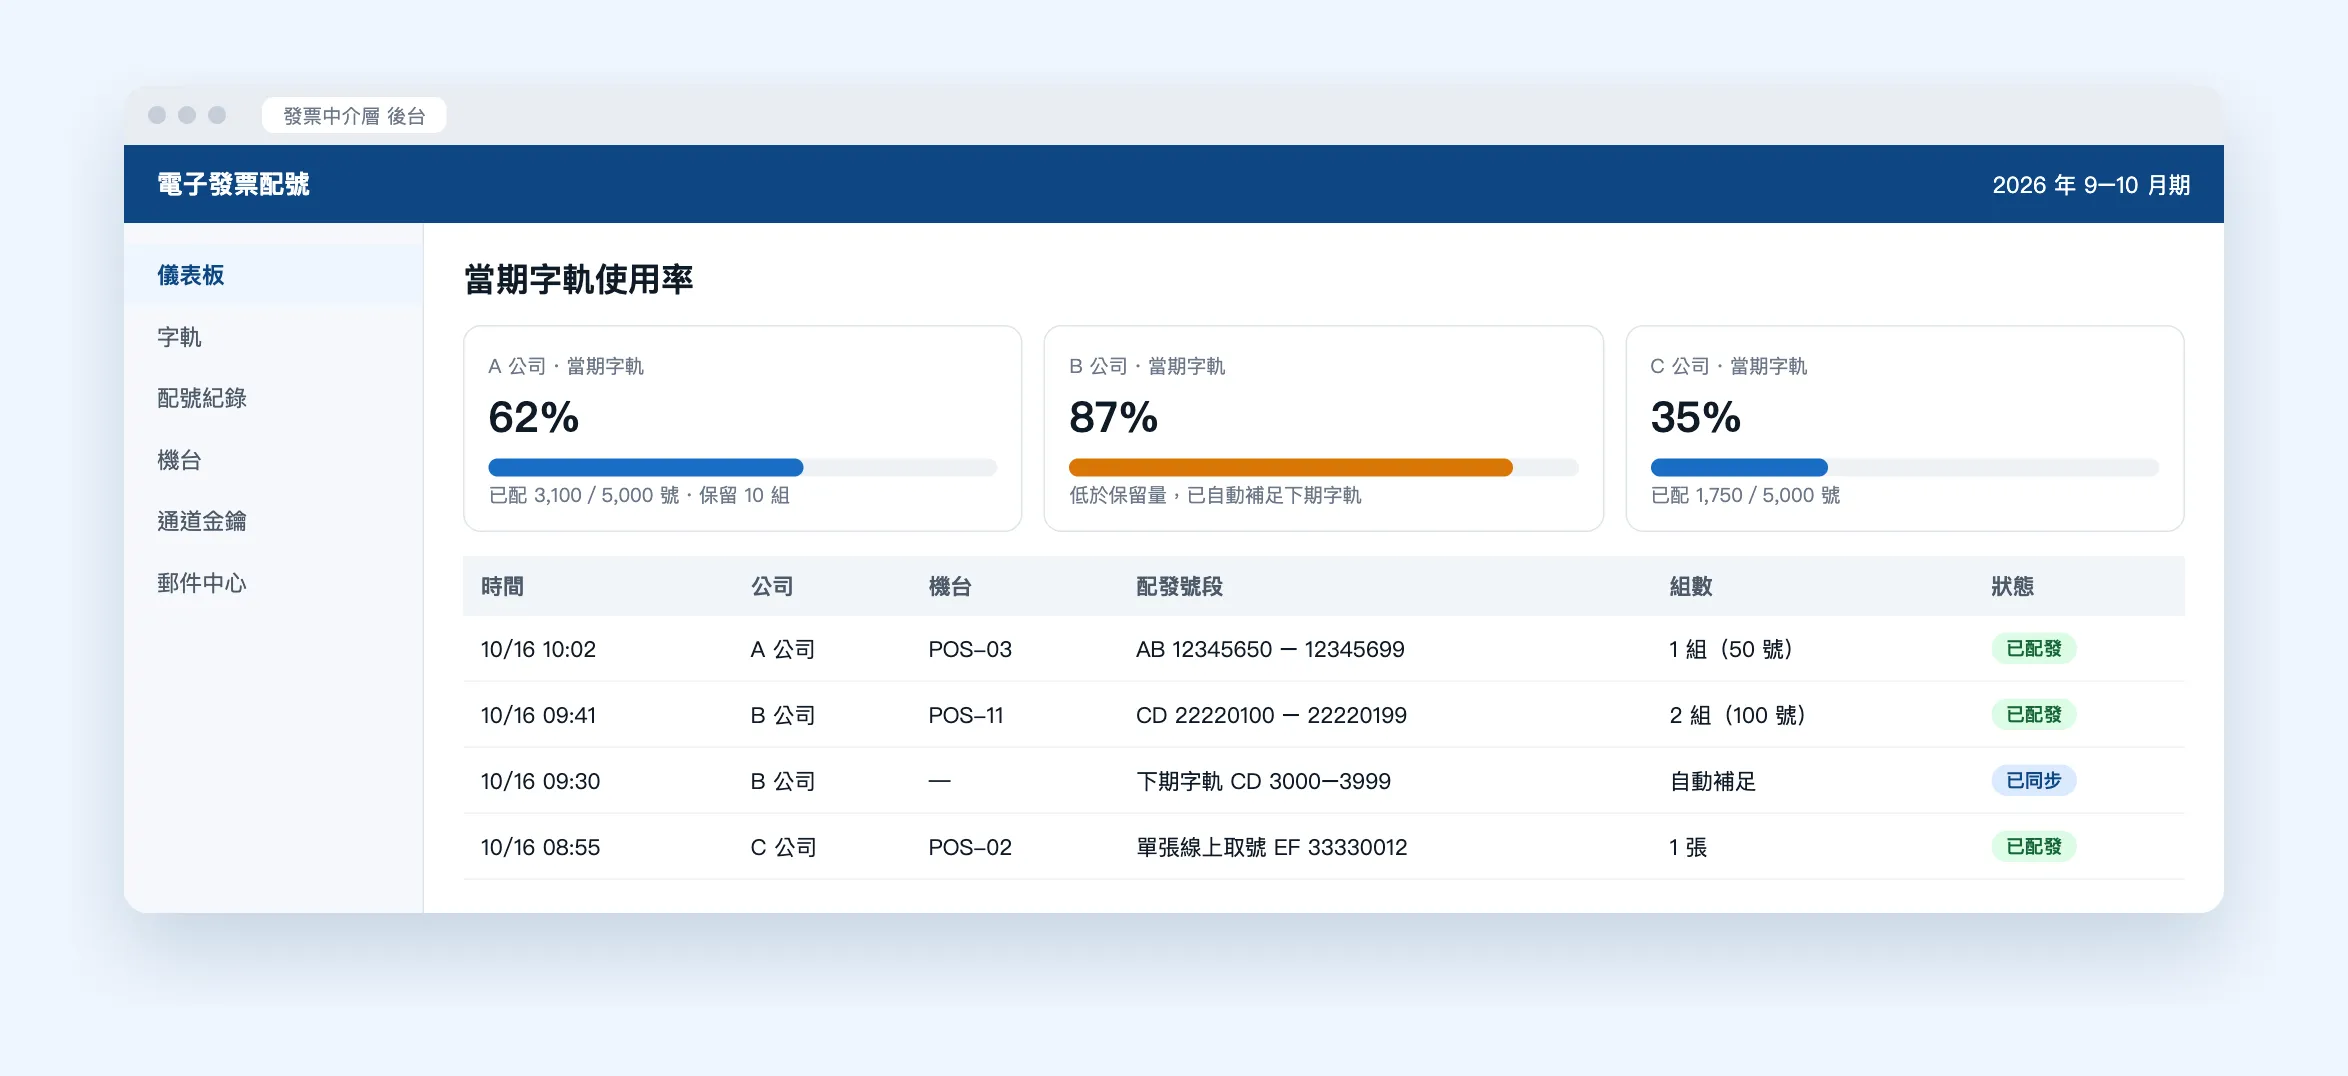
Task: Click the 時間 column header
Action: coord(502,586)
